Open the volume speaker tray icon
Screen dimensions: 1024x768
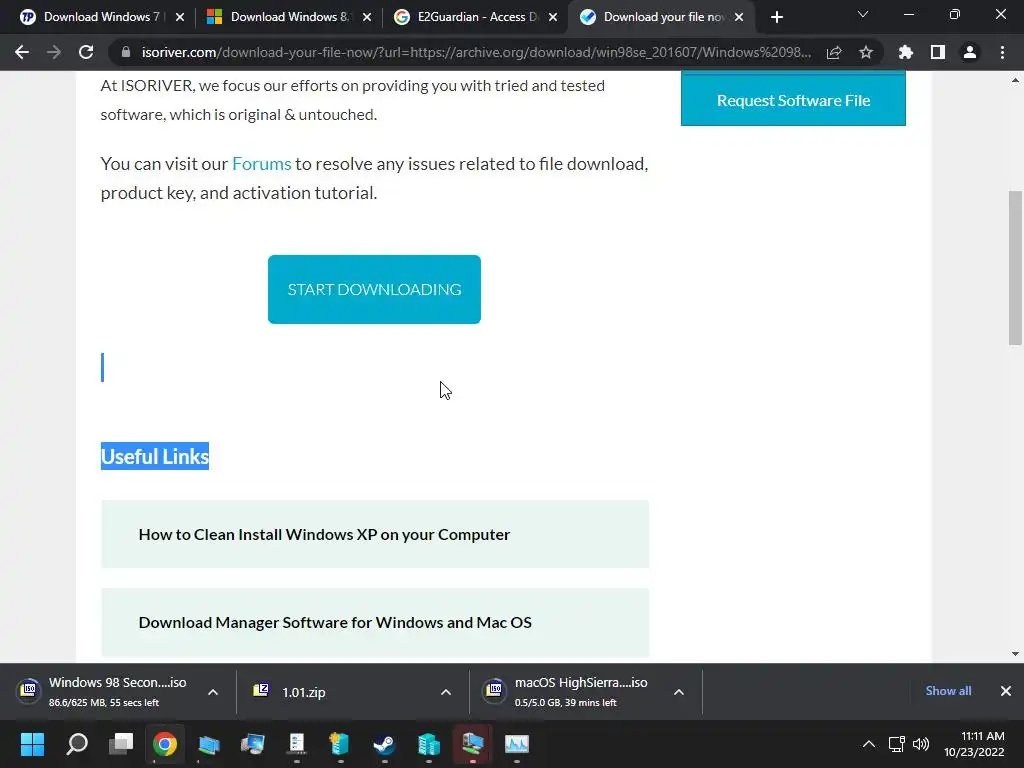tap(921, 744)
